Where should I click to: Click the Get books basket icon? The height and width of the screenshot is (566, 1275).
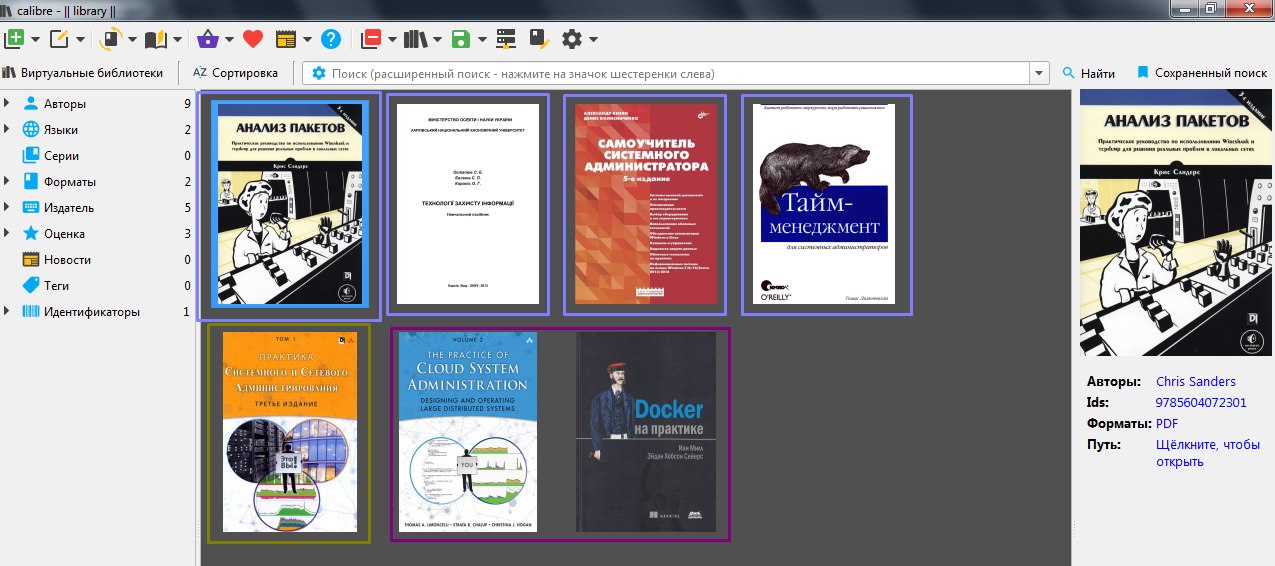click(x=208, y=39)
